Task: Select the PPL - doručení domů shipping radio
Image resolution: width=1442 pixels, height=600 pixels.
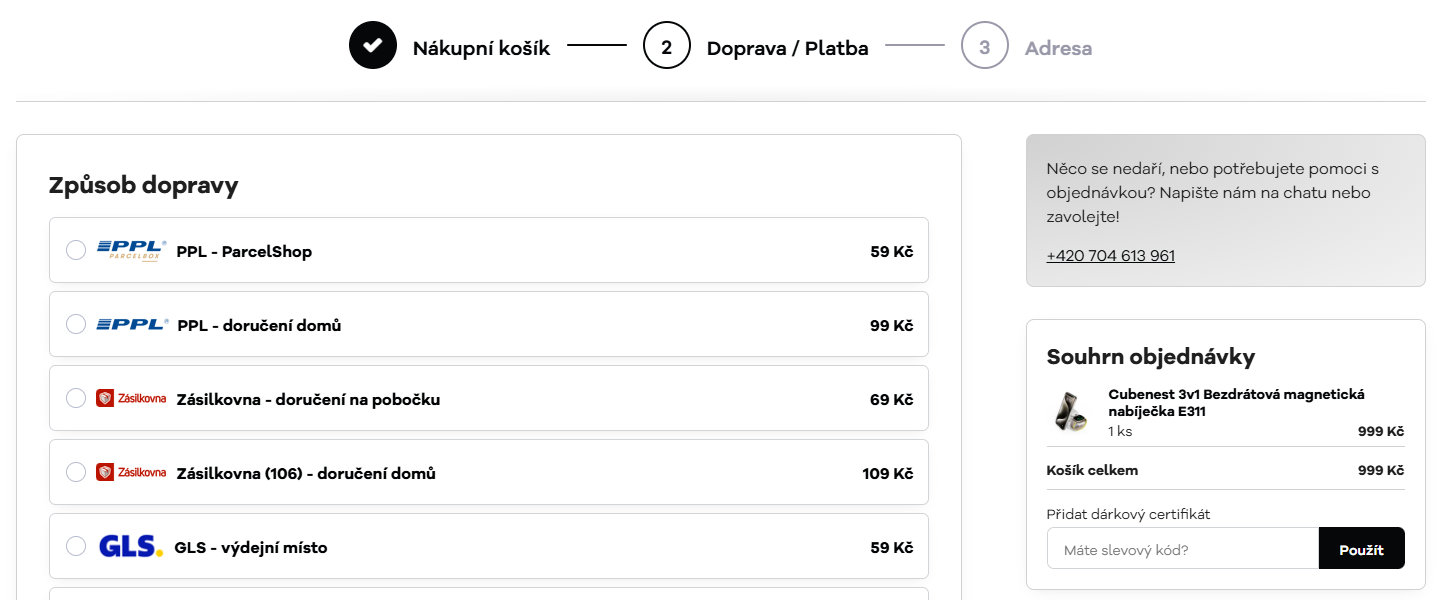Action: click(x=75, y=323)
